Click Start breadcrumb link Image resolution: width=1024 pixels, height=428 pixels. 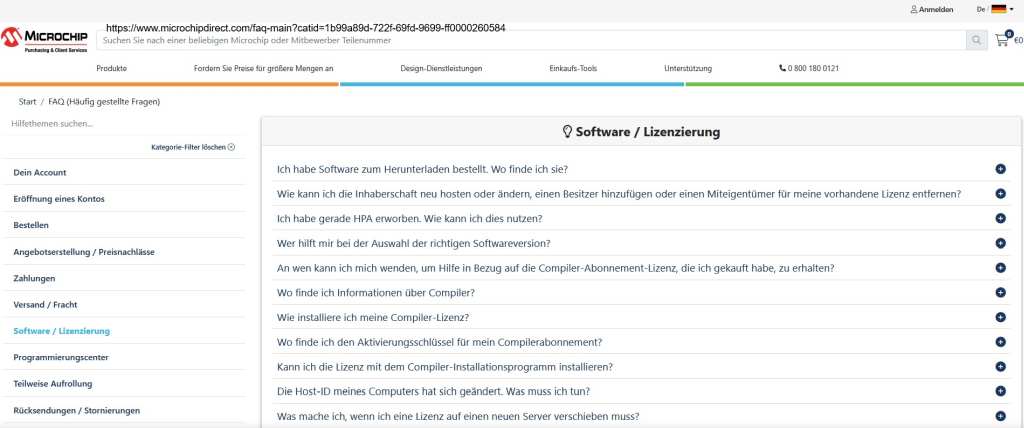click(27, 102)
